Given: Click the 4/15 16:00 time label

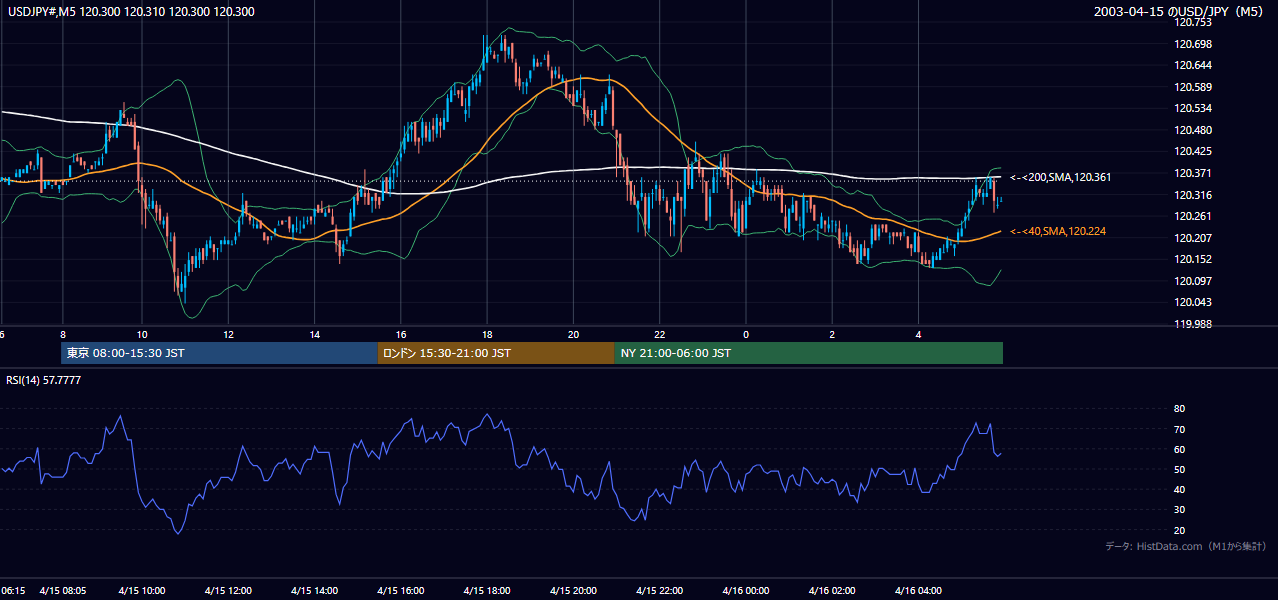Looking at the screenshot, I should (x=400, y=591).
